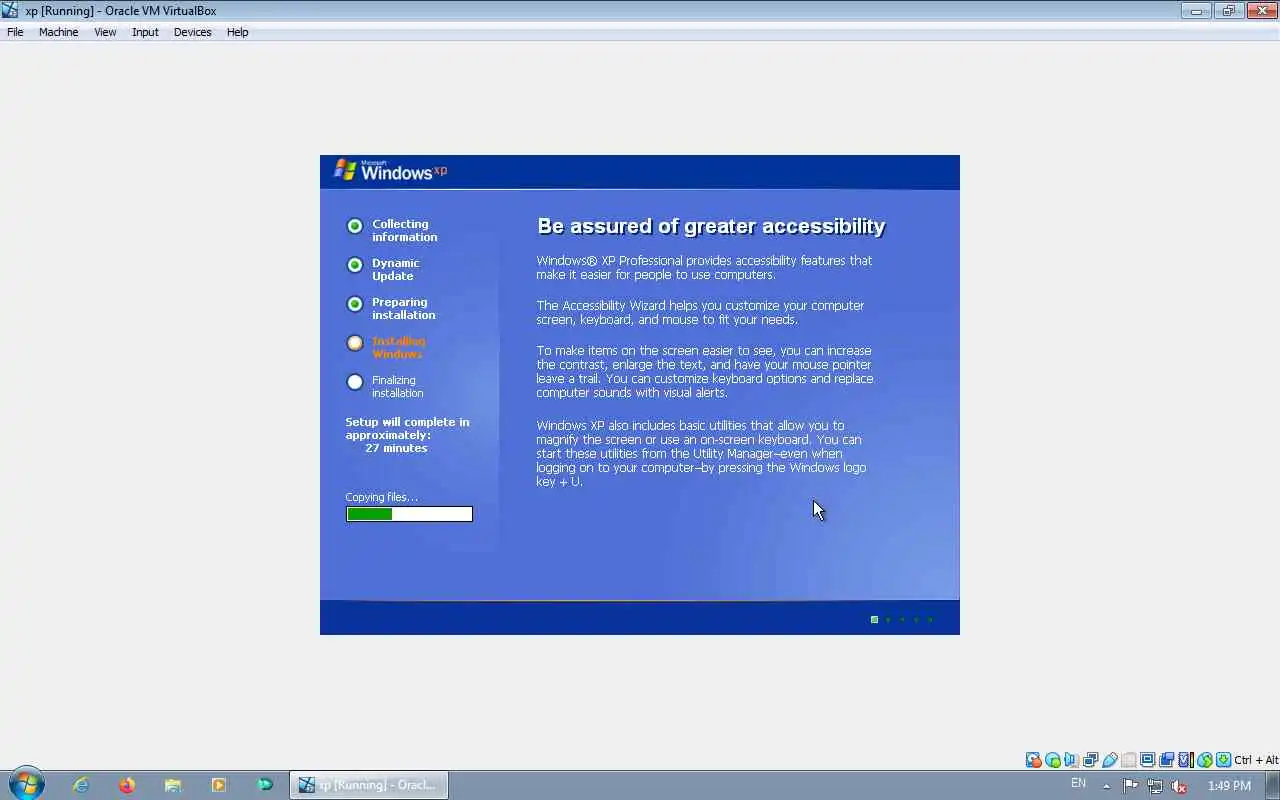1280x800 pixels.
Task: Click the mouse integration status icon
Action: click(1205, 760)
